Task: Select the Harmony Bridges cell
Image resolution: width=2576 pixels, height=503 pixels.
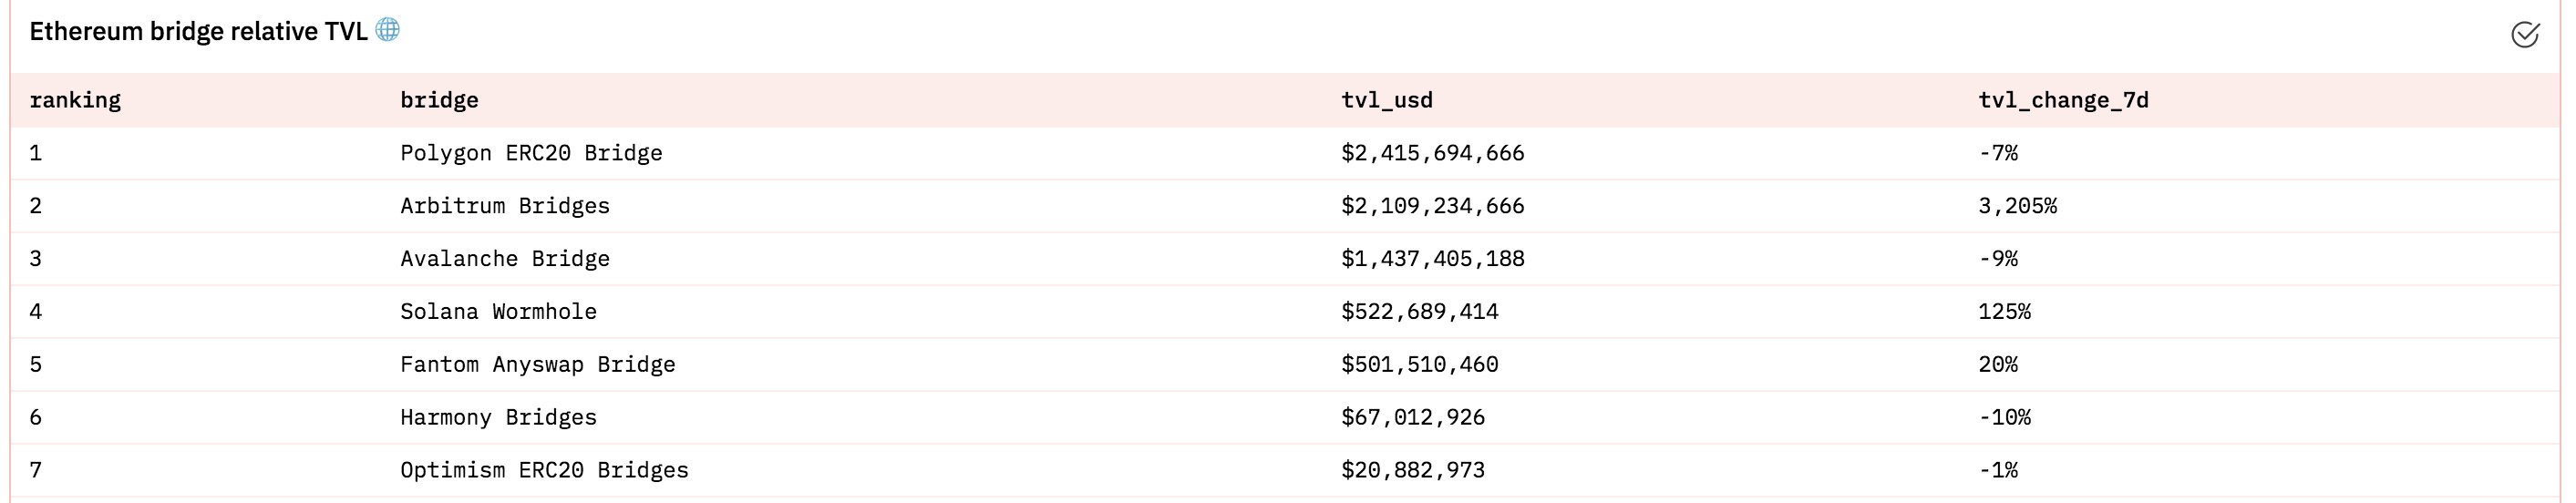Action: (498, 418)
